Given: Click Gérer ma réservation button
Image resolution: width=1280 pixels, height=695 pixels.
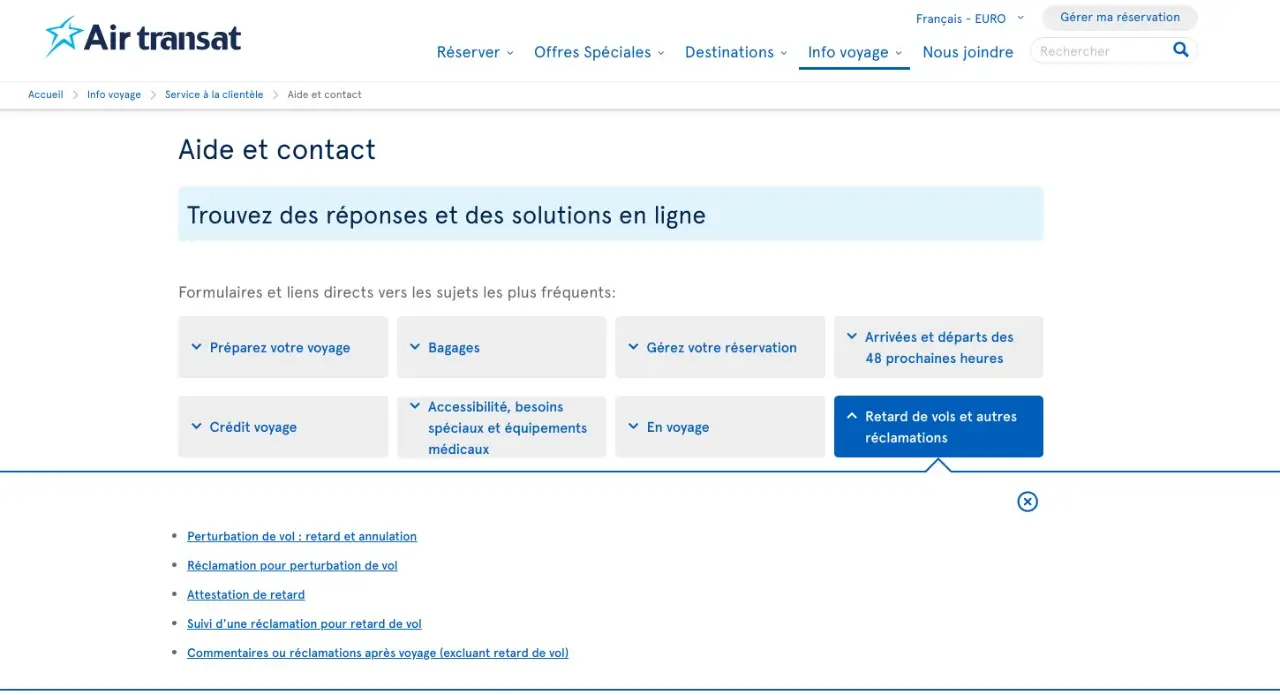Looking at the screenshot, I should point(1120,17).
